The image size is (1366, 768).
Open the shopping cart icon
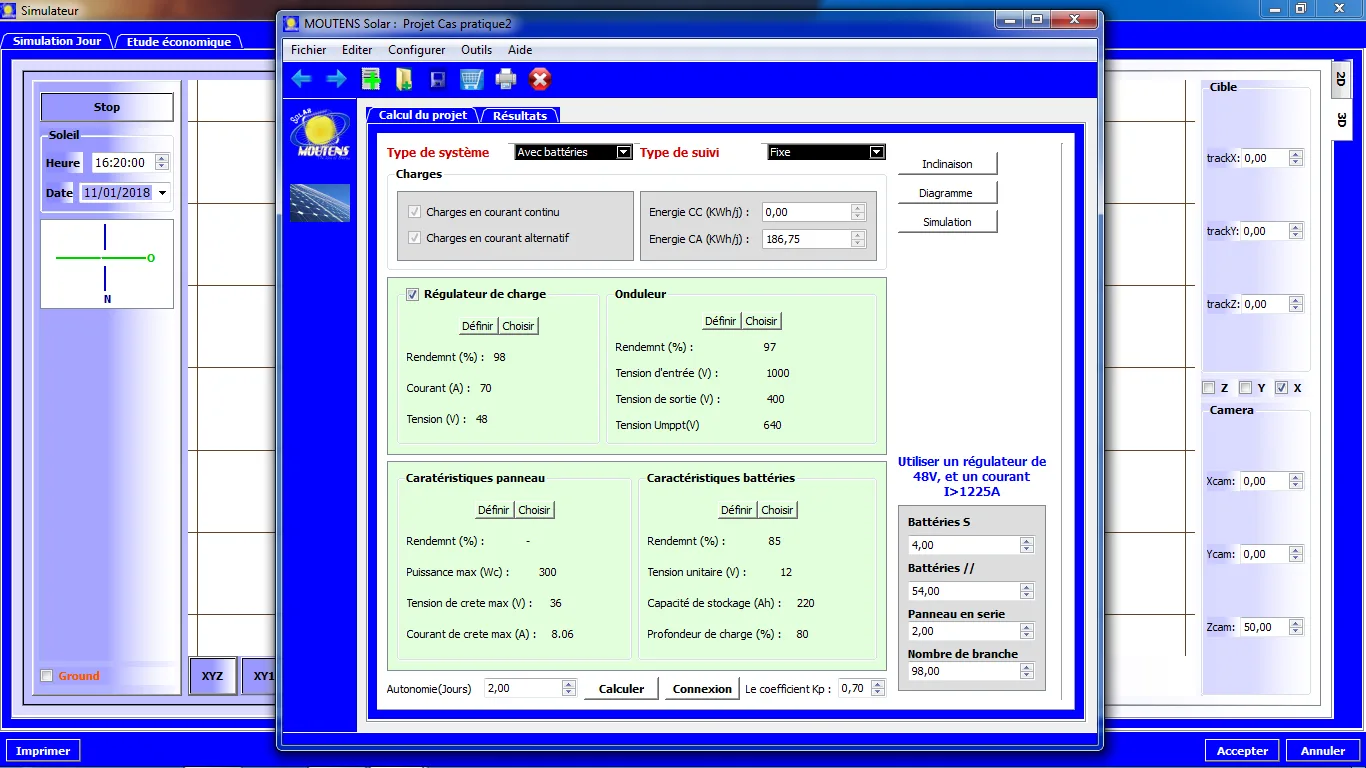(472, 79)
